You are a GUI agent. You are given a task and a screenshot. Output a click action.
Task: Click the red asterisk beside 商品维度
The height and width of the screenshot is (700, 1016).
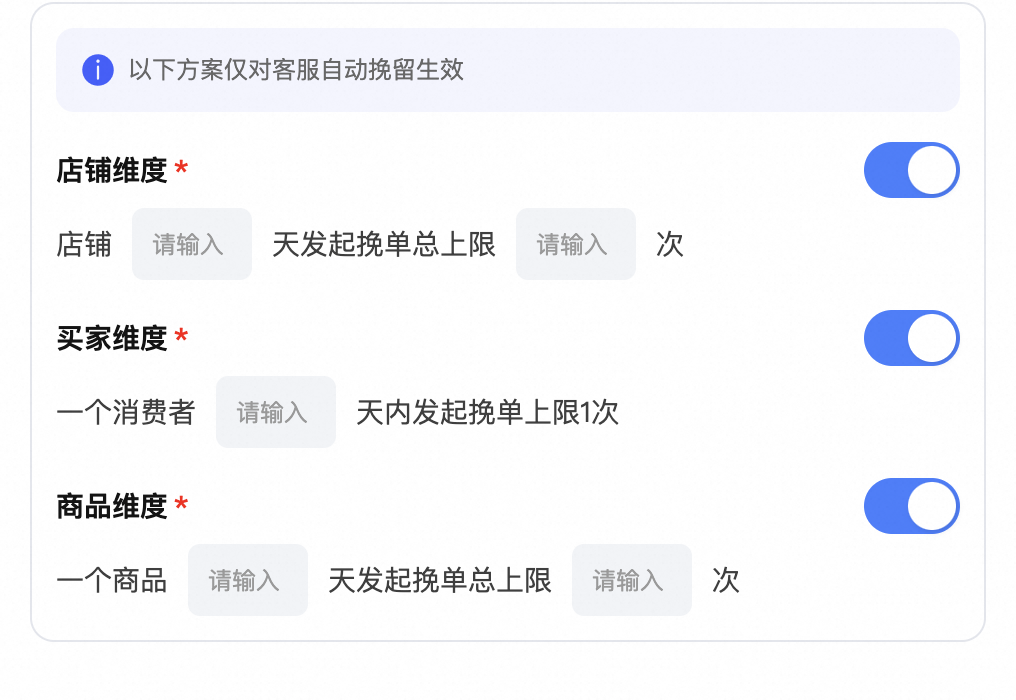(179, 506)
